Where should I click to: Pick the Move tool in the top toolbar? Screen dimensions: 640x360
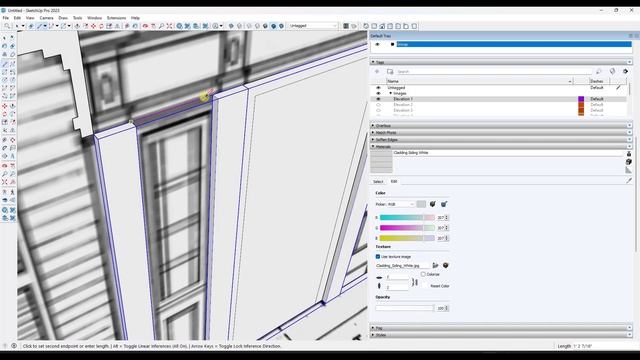click(x=93, y=26)
